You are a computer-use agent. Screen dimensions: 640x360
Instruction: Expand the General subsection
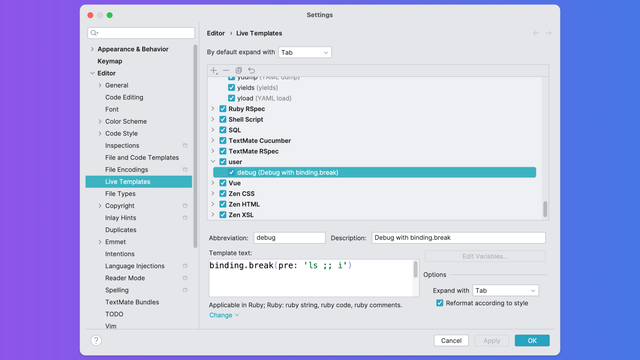pyautogui.click(x=100, y=85)
